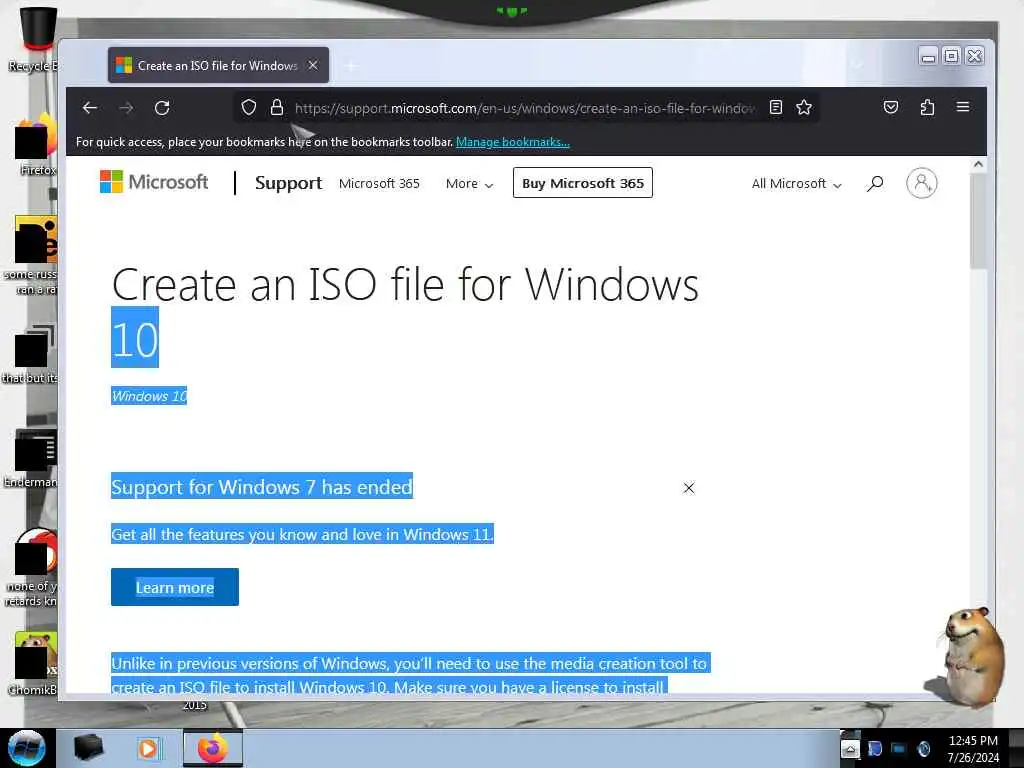
Task: Open a new tab with plus button
Action: click(351, 66)
